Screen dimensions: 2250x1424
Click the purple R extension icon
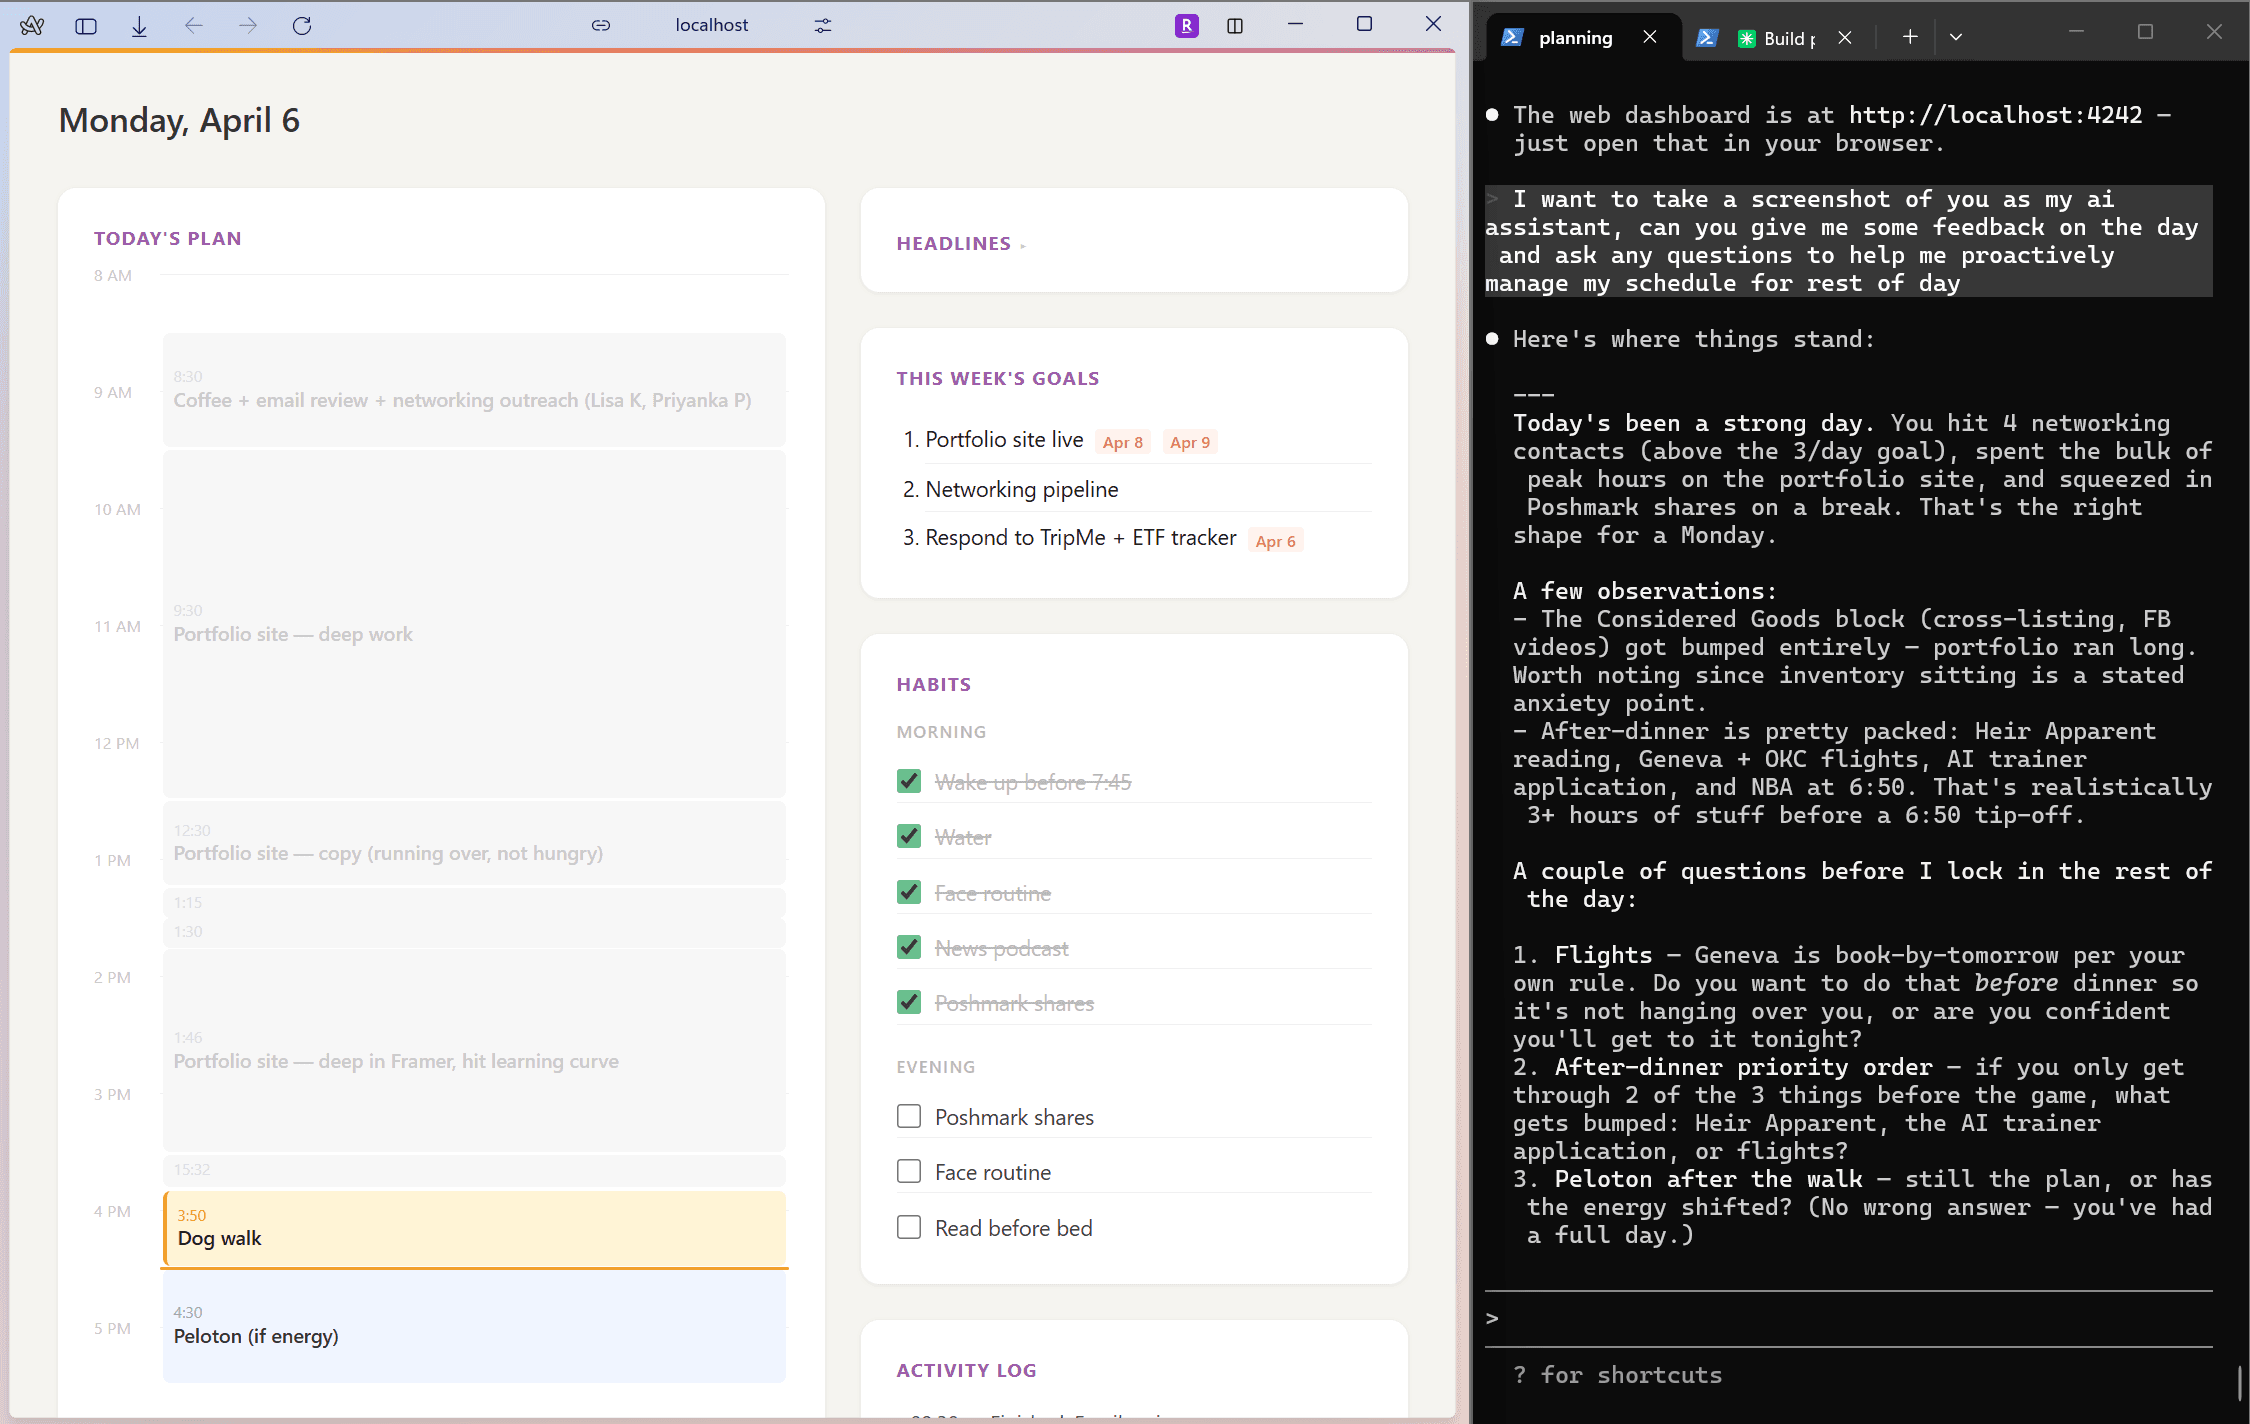pyautogui.click(x=1186, y=26)
